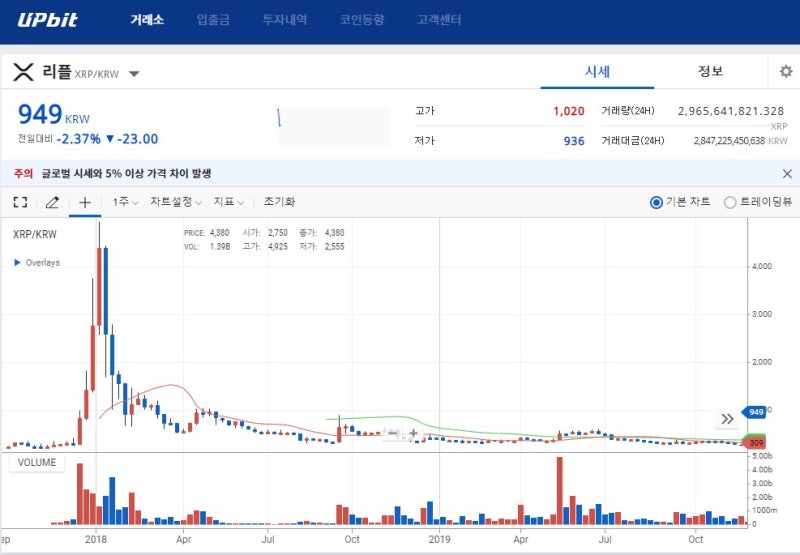The height and width of the screenshot is (555, 800).
Task: Open chart settings gear icon
Action: [786, 71]
